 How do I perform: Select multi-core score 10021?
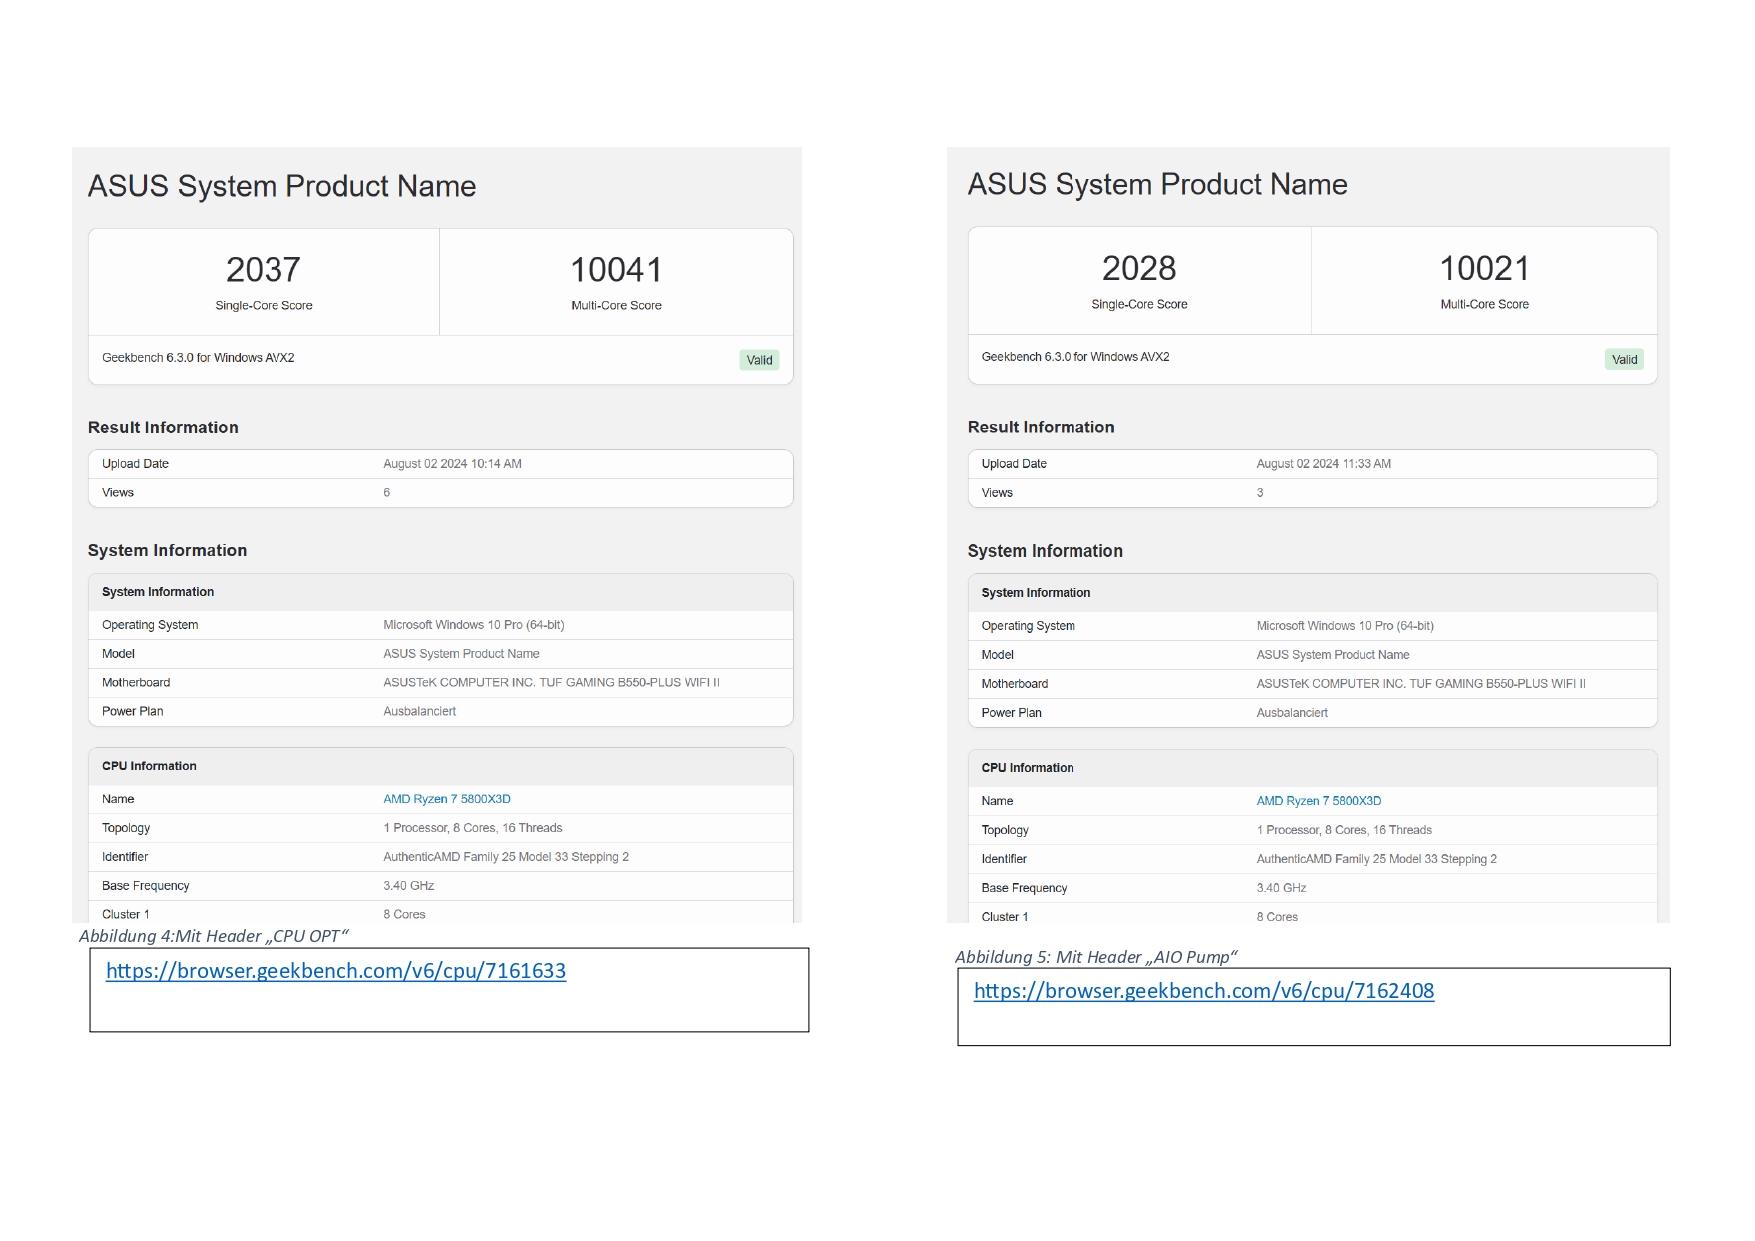pos(1484,268)
